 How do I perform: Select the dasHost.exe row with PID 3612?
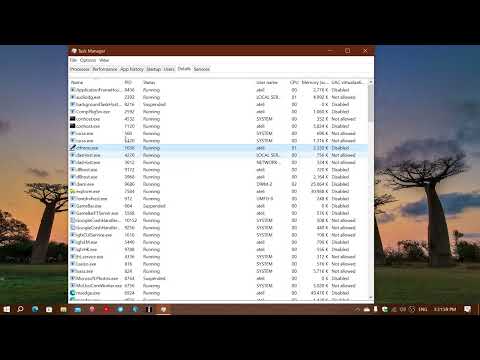click(219, 162)
